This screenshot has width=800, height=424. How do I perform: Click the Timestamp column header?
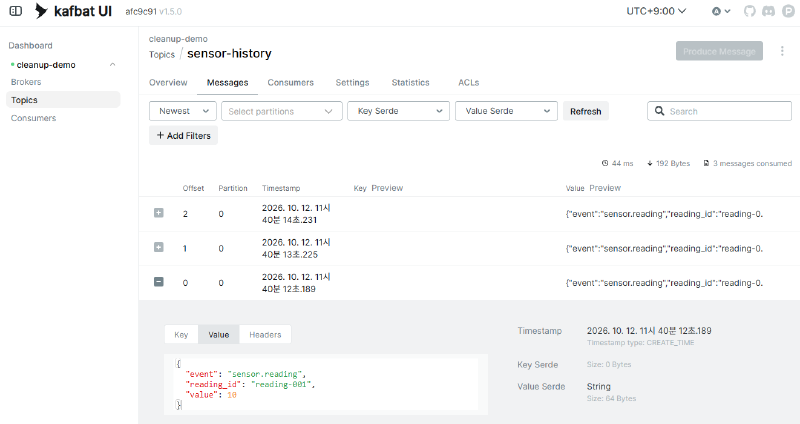click(x=281, y=188)
